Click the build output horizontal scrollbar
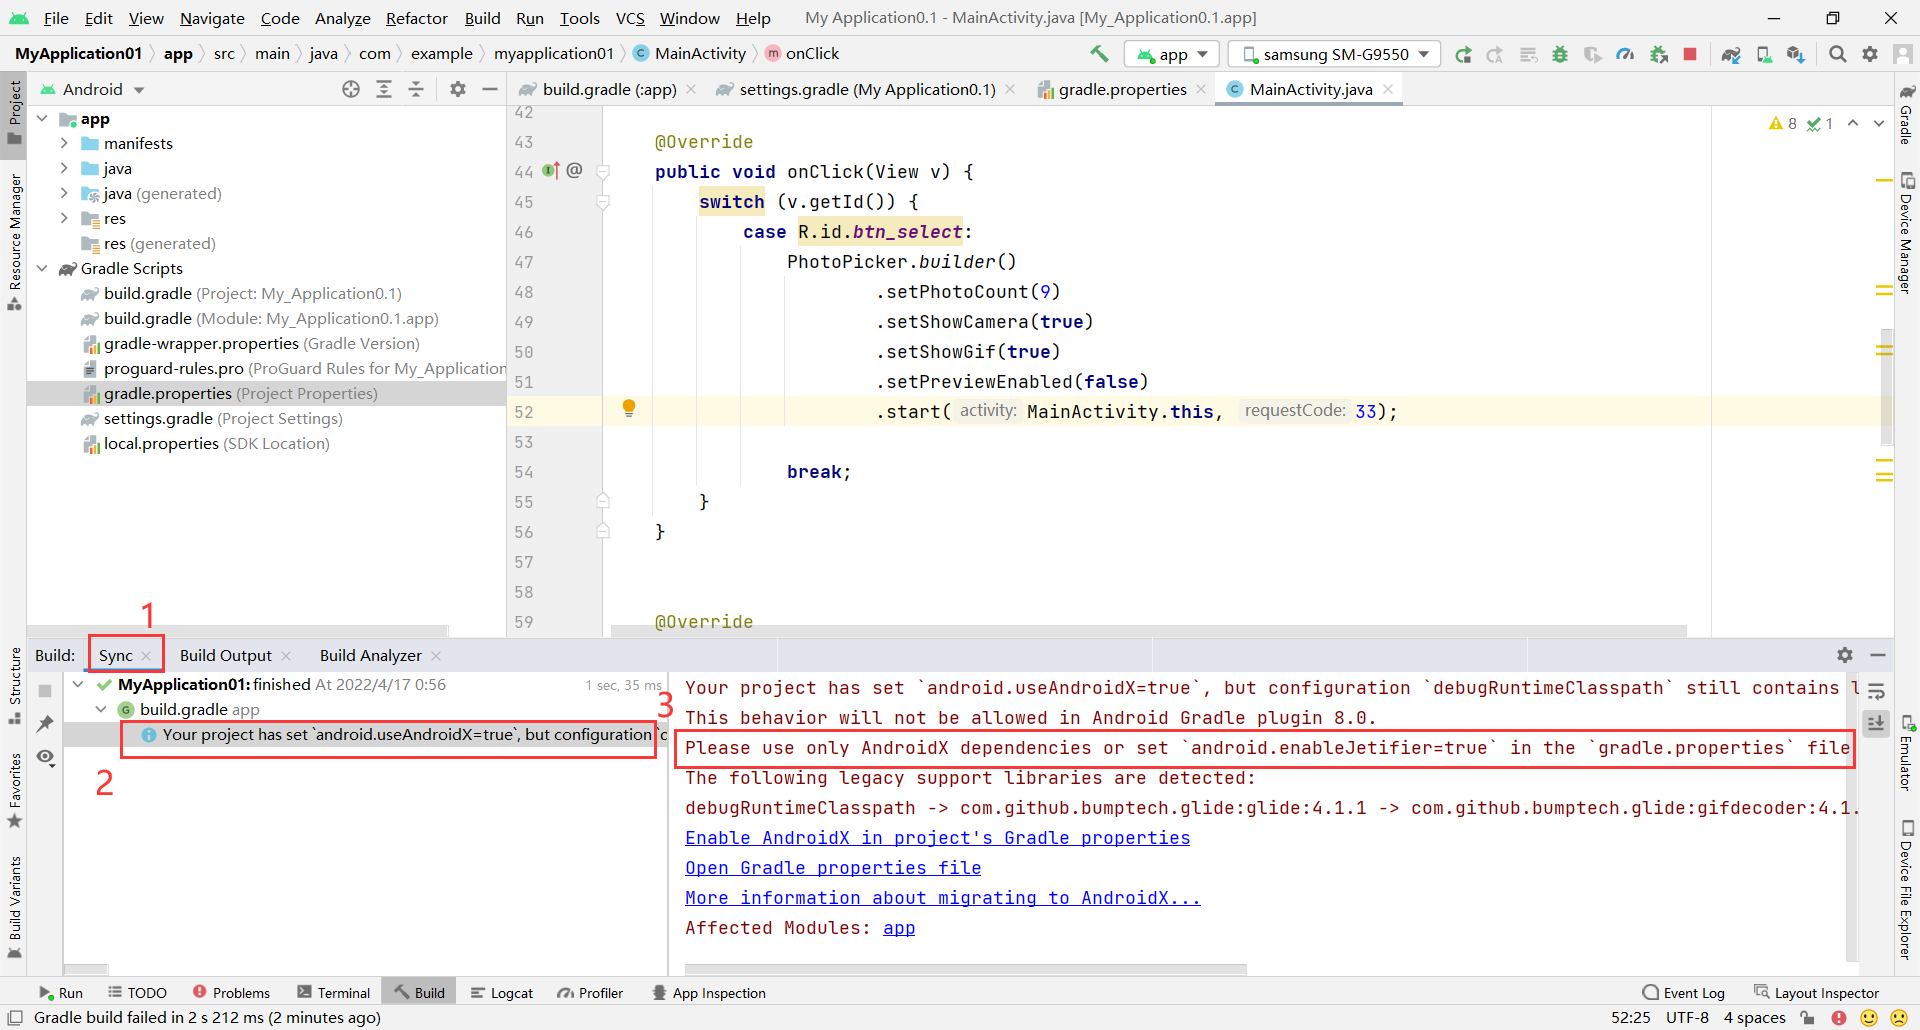The image size is (1920, 1030). pos(965,969)
